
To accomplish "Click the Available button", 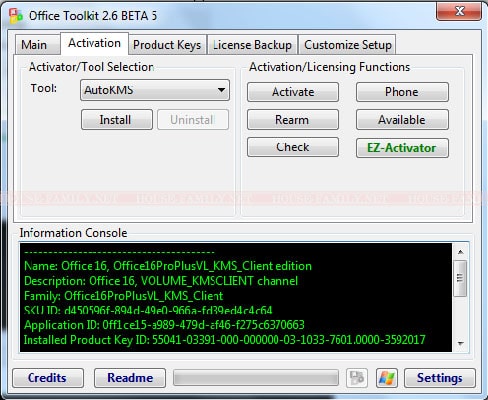I will pos(402,120).
